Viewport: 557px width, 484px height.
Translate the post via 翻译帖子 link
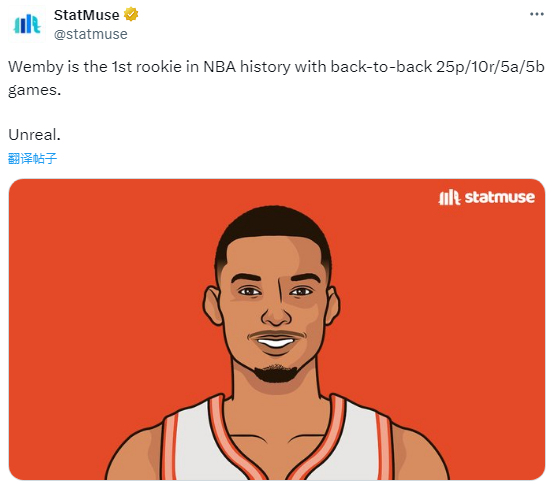pos(32,158)
